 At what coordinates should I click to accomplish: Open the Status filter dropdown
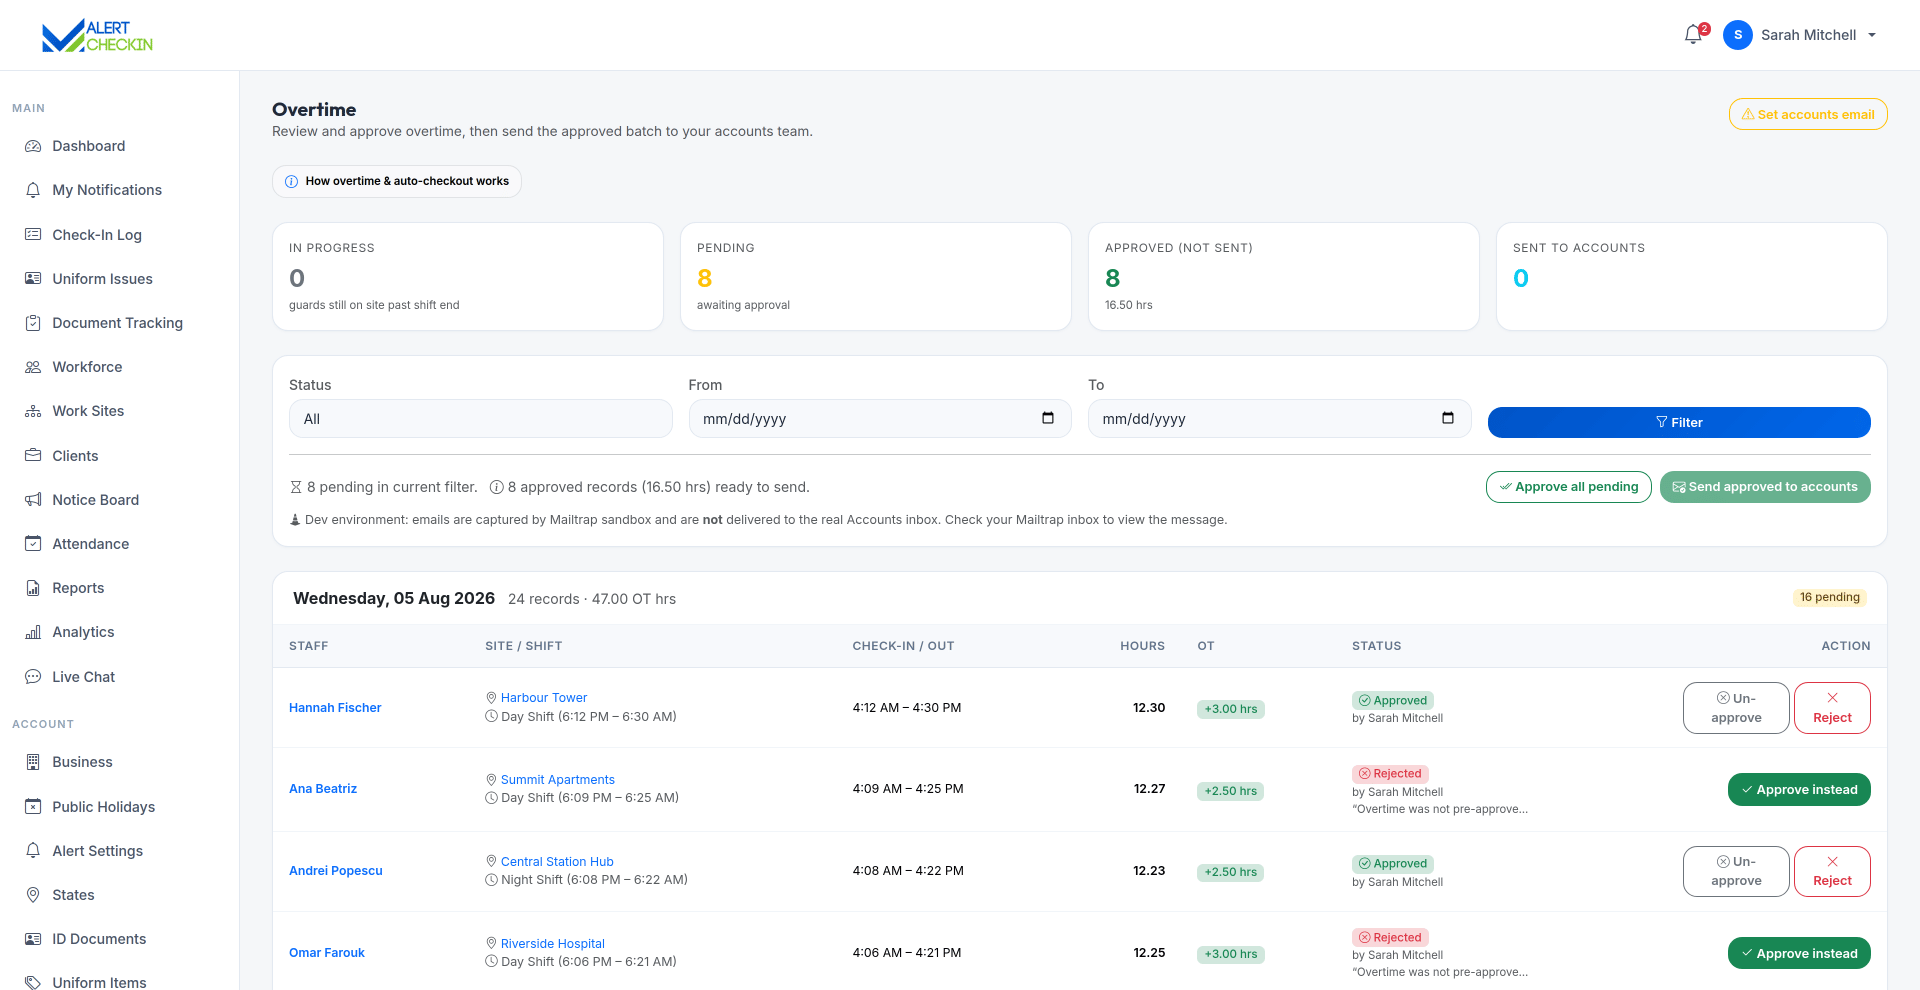click(481, 419)
